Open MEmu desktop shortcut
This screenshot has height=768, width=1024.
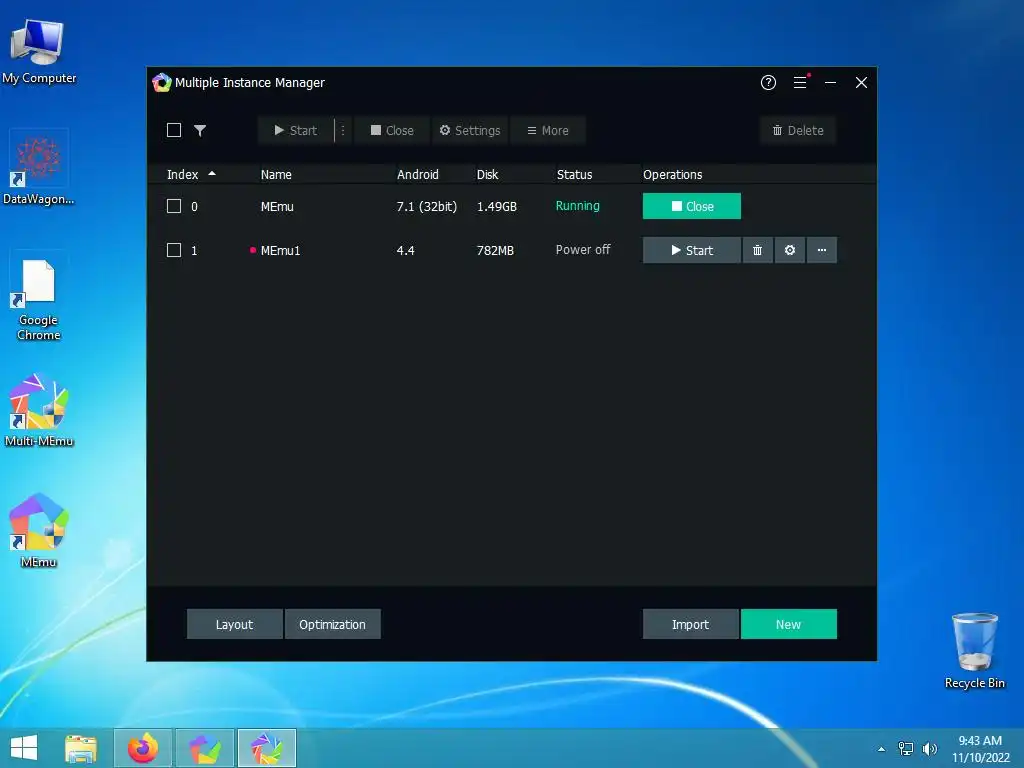click(x=39, y=530)
